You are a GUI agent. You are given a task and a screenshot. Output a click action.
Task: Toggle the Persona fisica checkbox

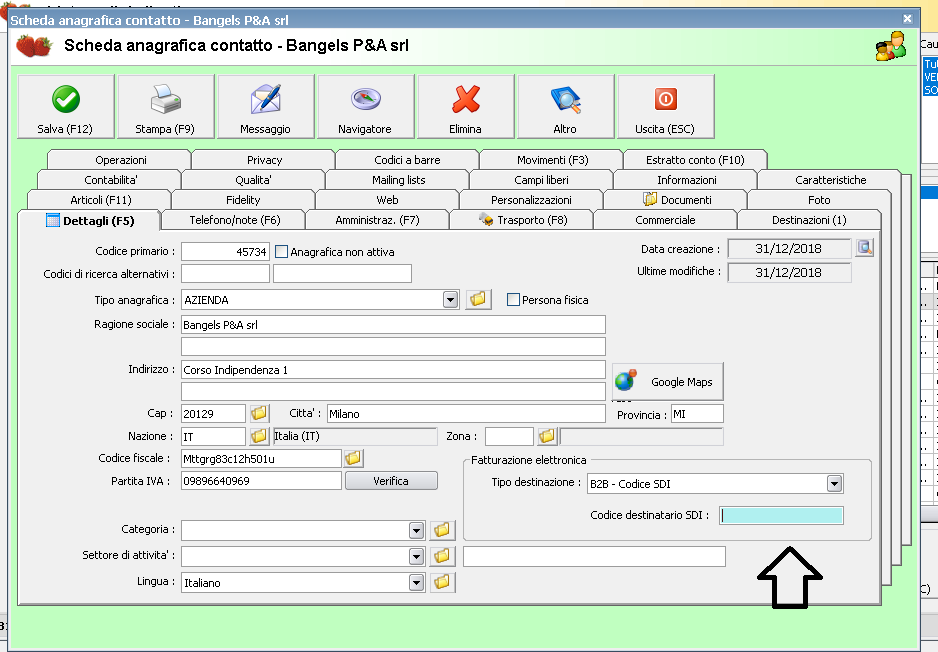(513, 300)
